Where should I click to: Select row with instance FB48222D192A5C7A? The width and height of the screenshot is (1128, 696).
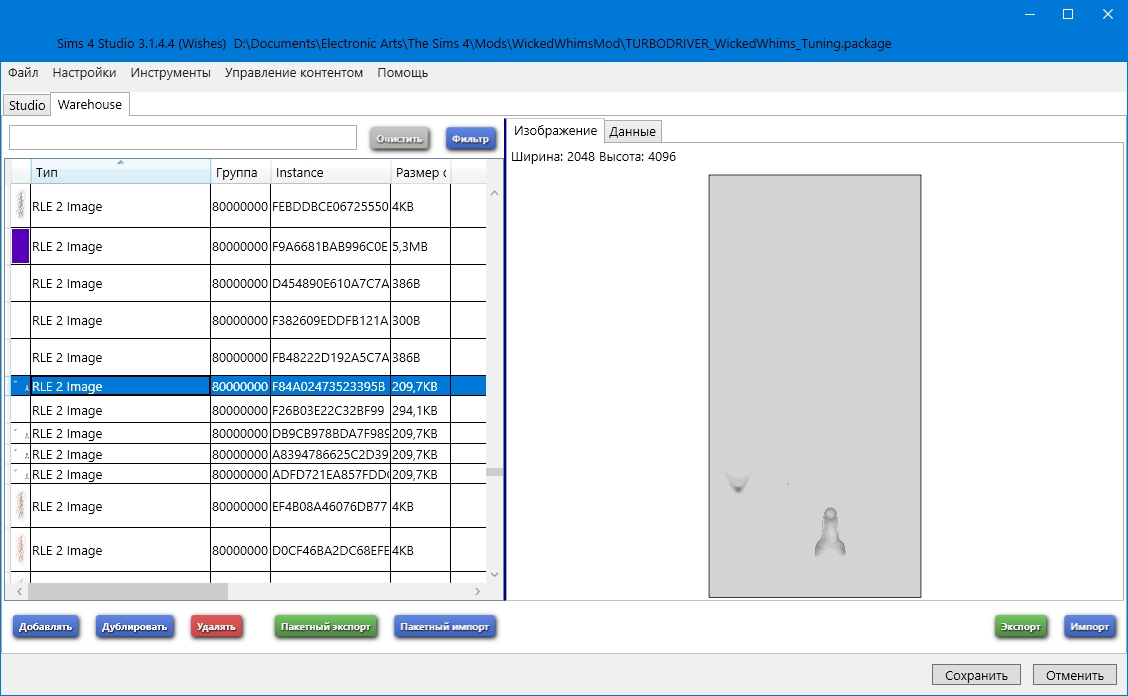[x=248, y=358]
